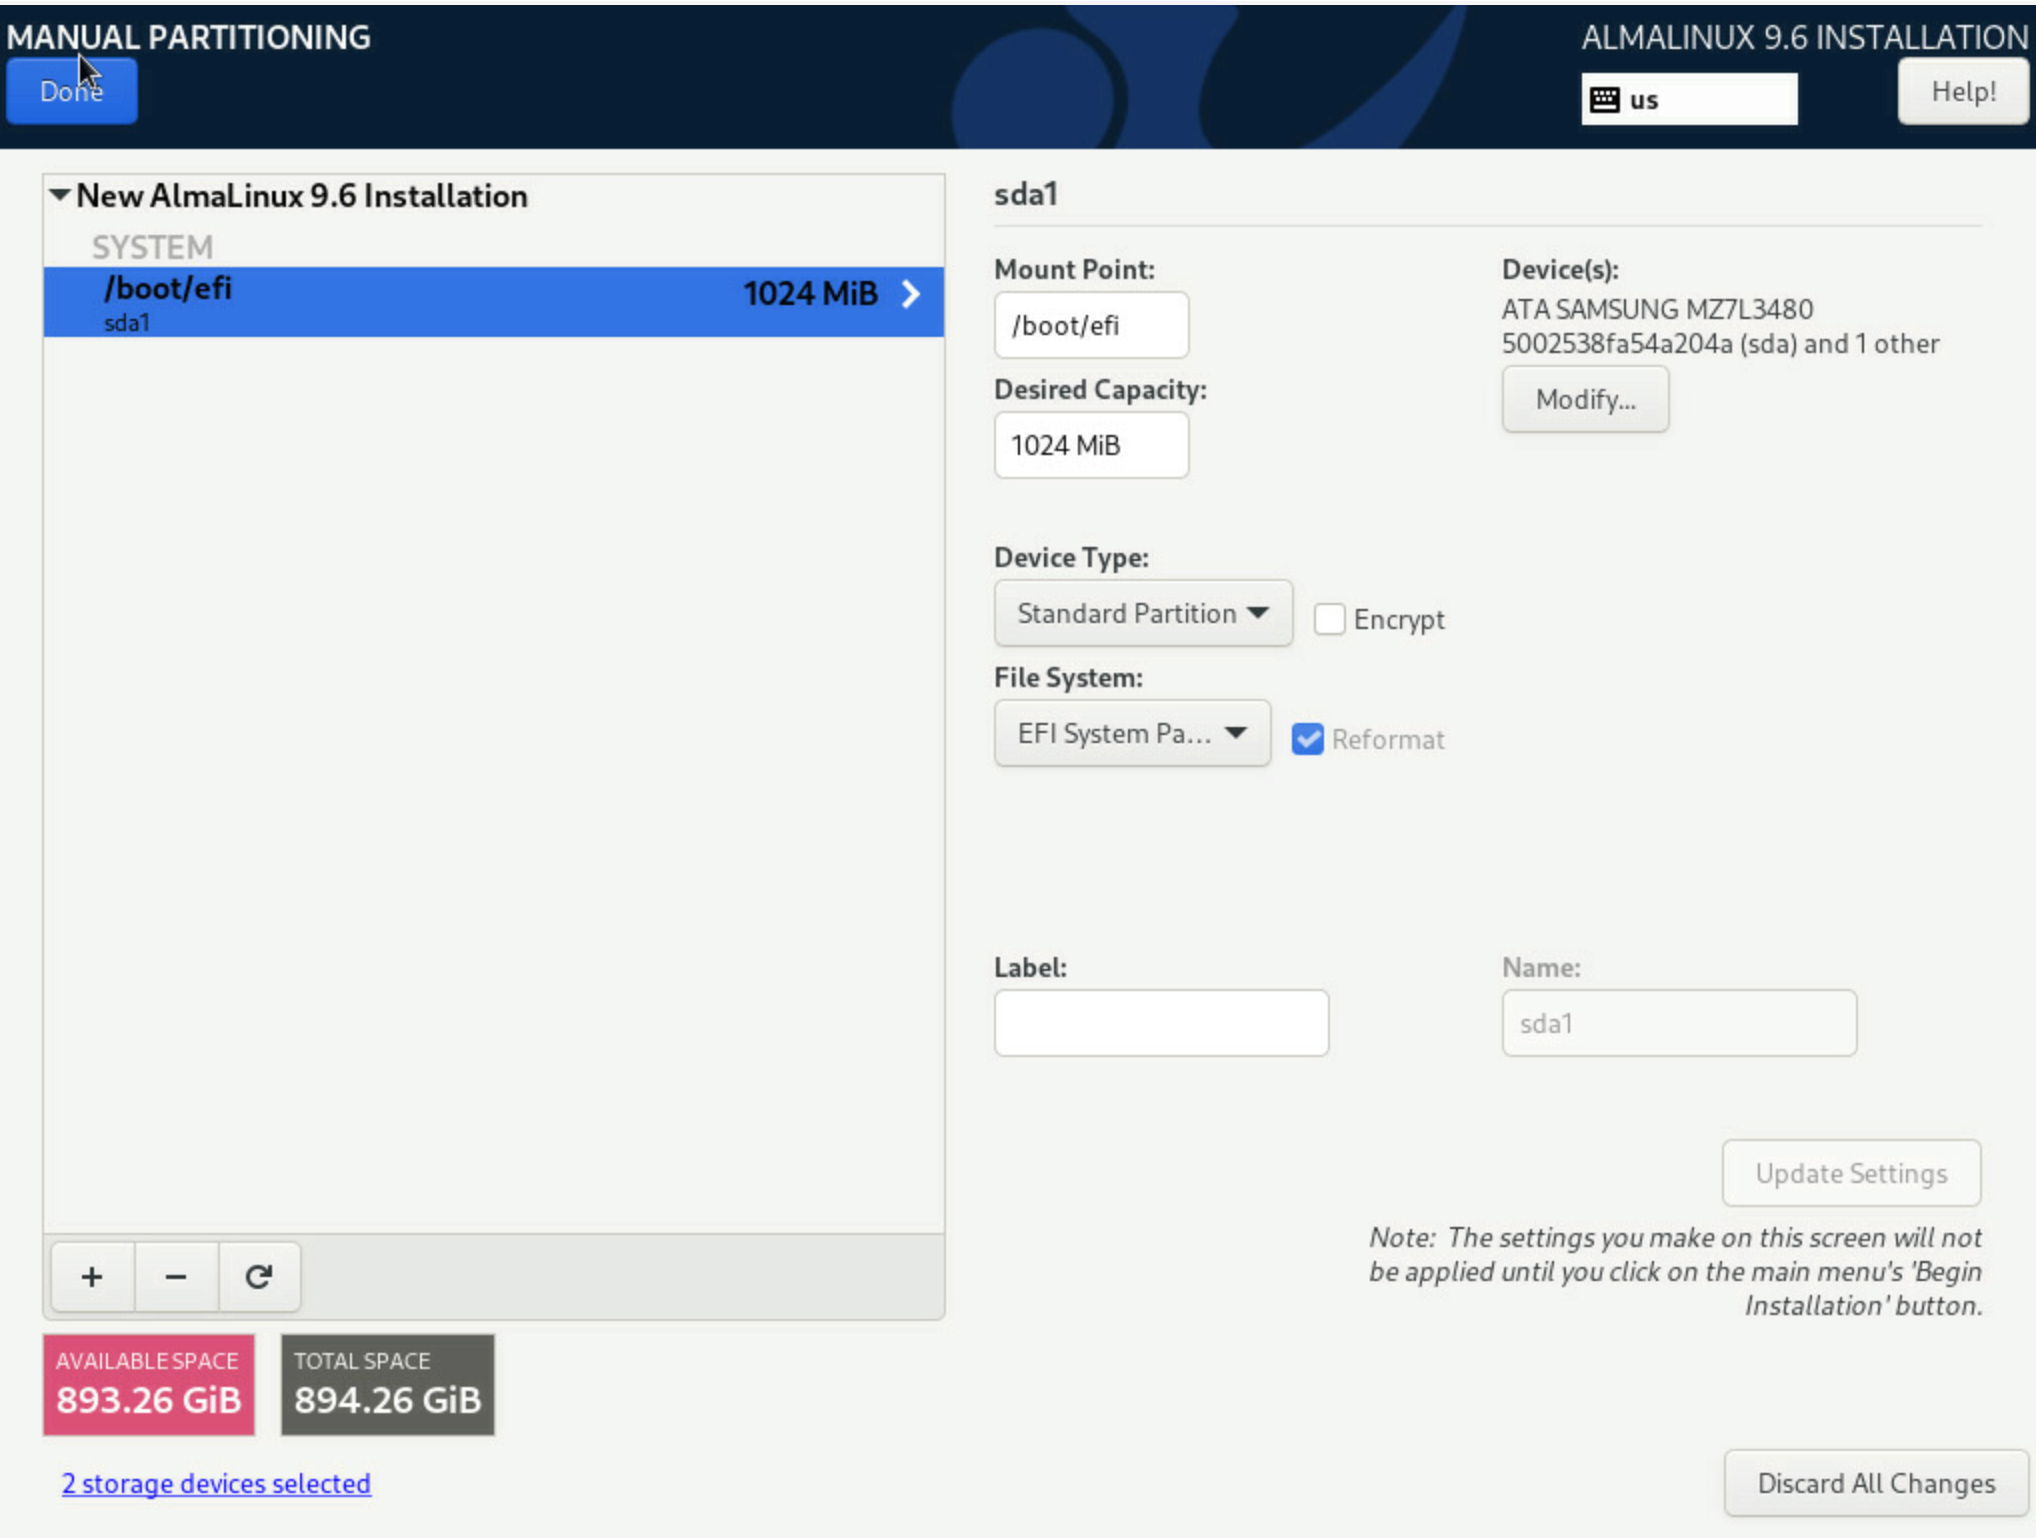Click the Name field showing sda1
2036x1538 pixels.
click(1679, 1023)
